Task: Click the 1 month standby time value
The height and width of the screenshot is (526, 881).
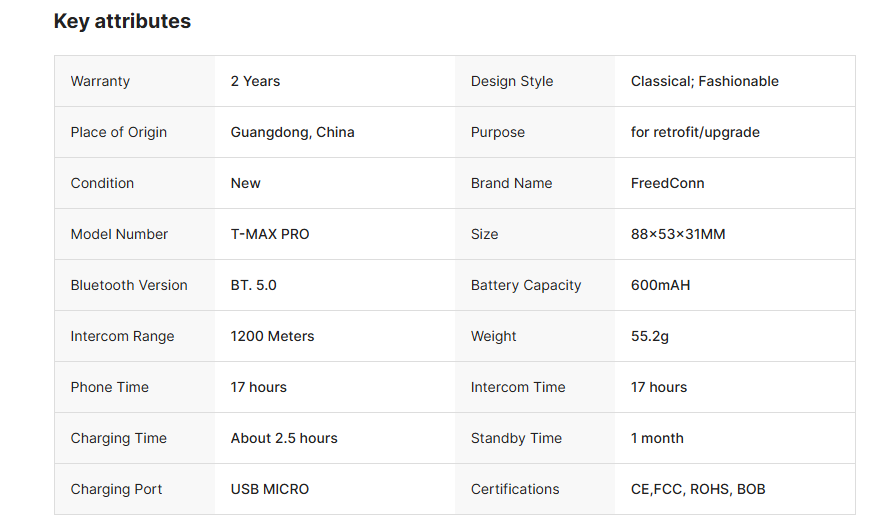Action: (657, 438)
